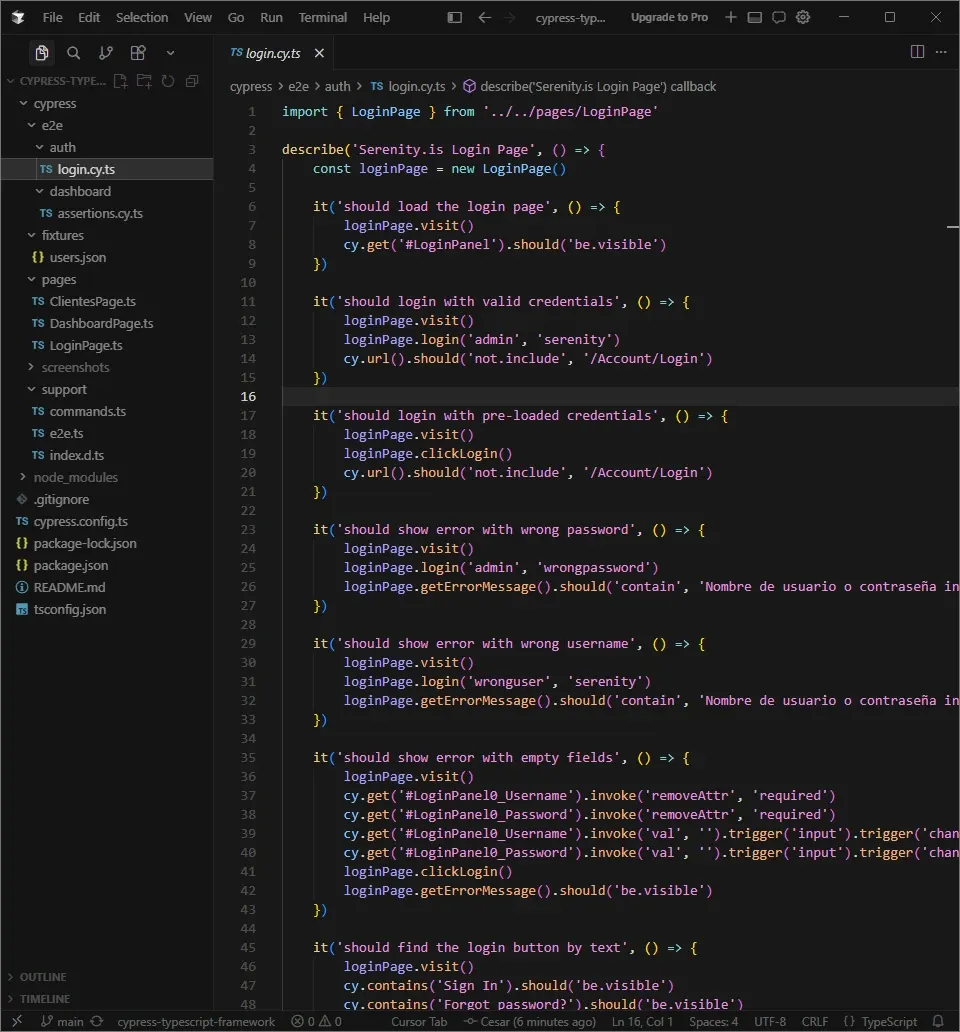Screen dimensions: 960x1032
Task: Collapse all folders in explorer
Action: click(x=192, y=81)
